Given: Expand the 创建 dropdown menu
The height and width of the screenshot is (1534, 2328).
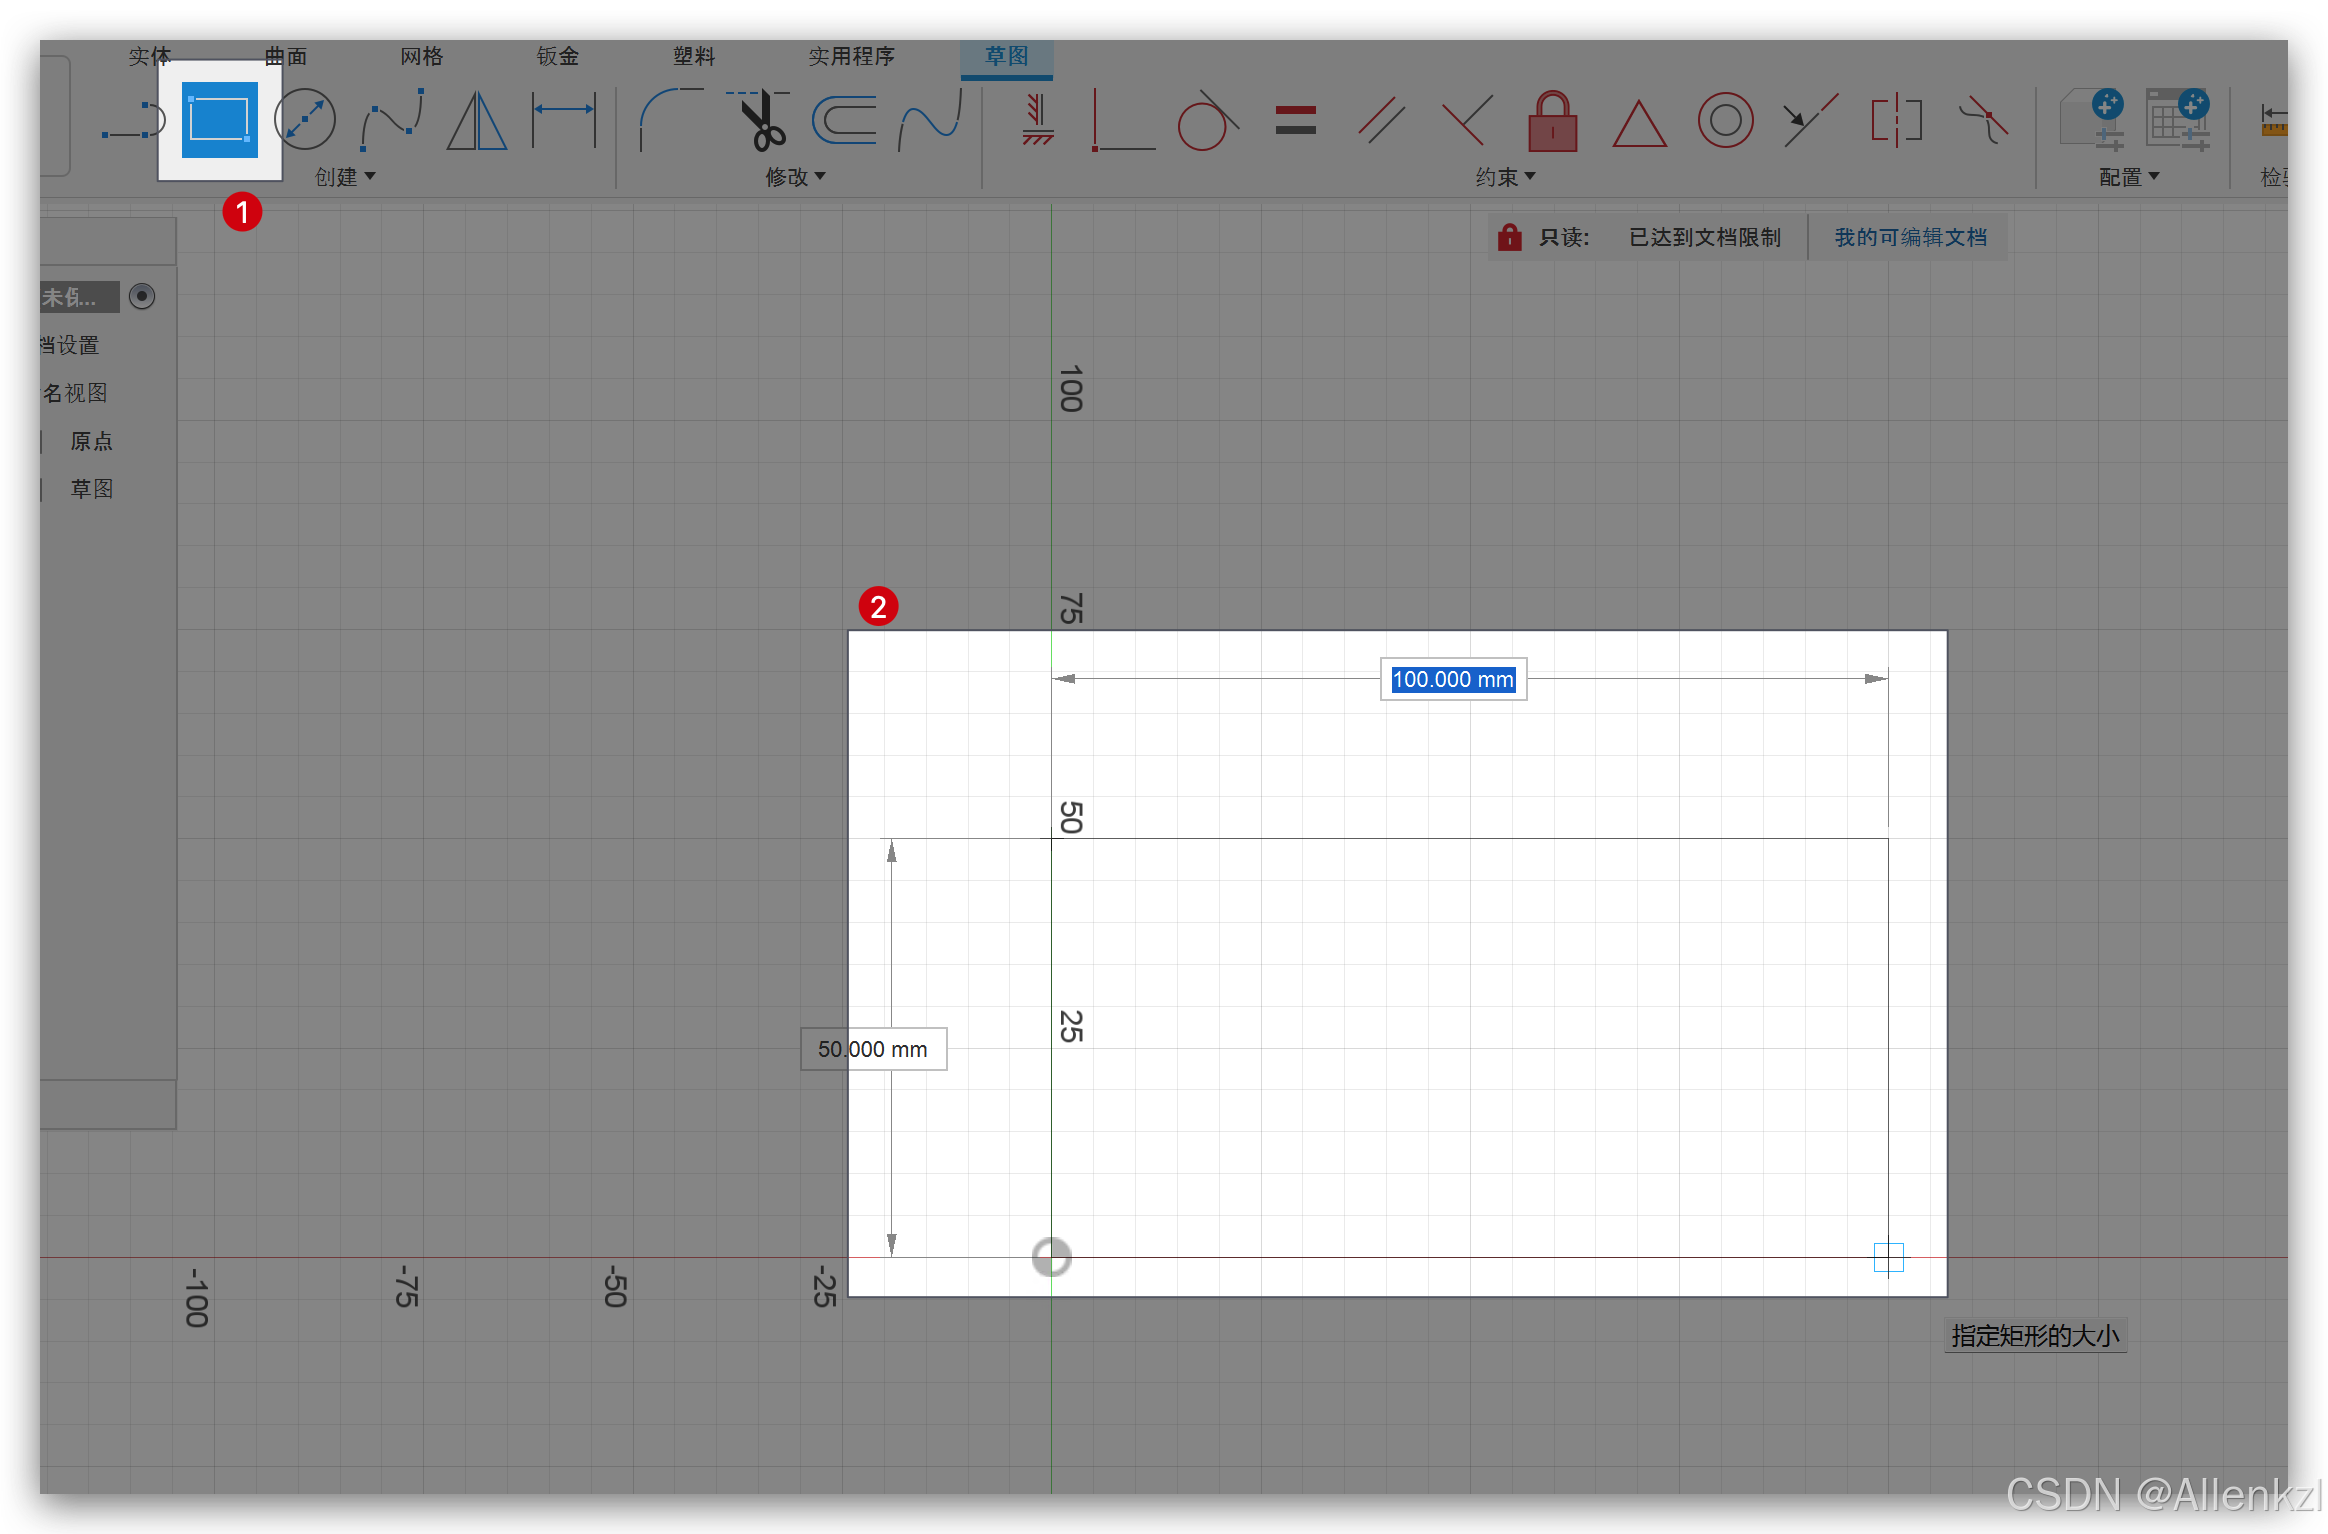Looking at the screenshot, I should 345,177.
